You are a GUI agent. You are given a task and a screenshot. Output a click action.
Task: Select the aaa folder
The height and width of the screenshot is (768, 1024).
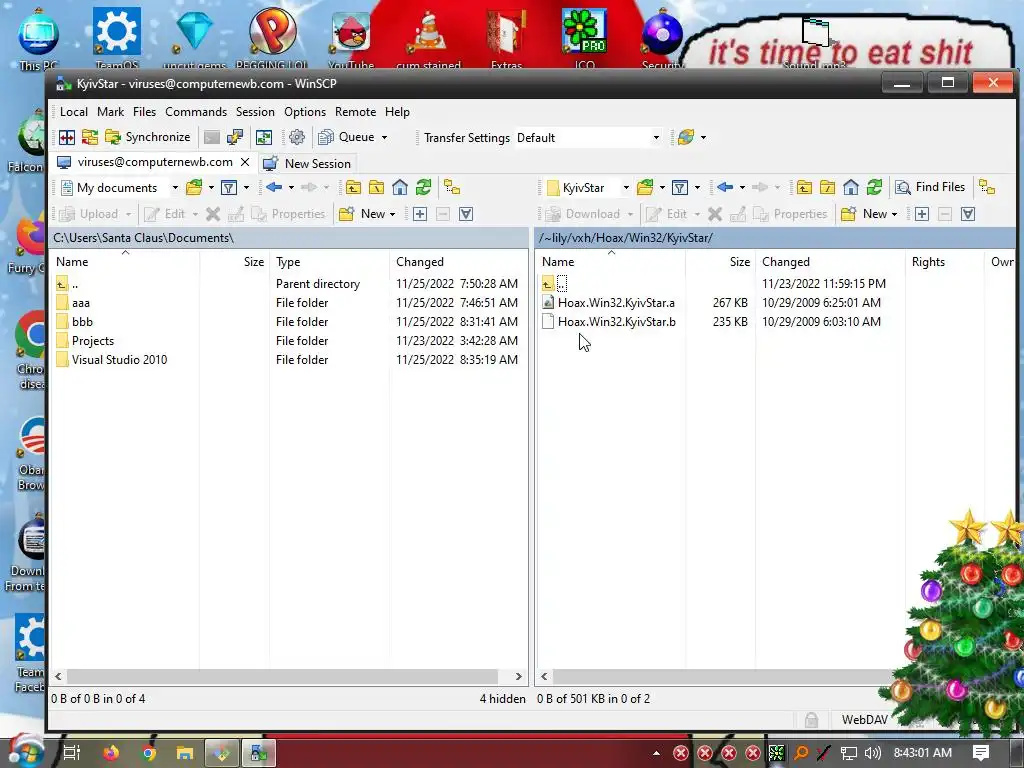click(x=81, y=303)
